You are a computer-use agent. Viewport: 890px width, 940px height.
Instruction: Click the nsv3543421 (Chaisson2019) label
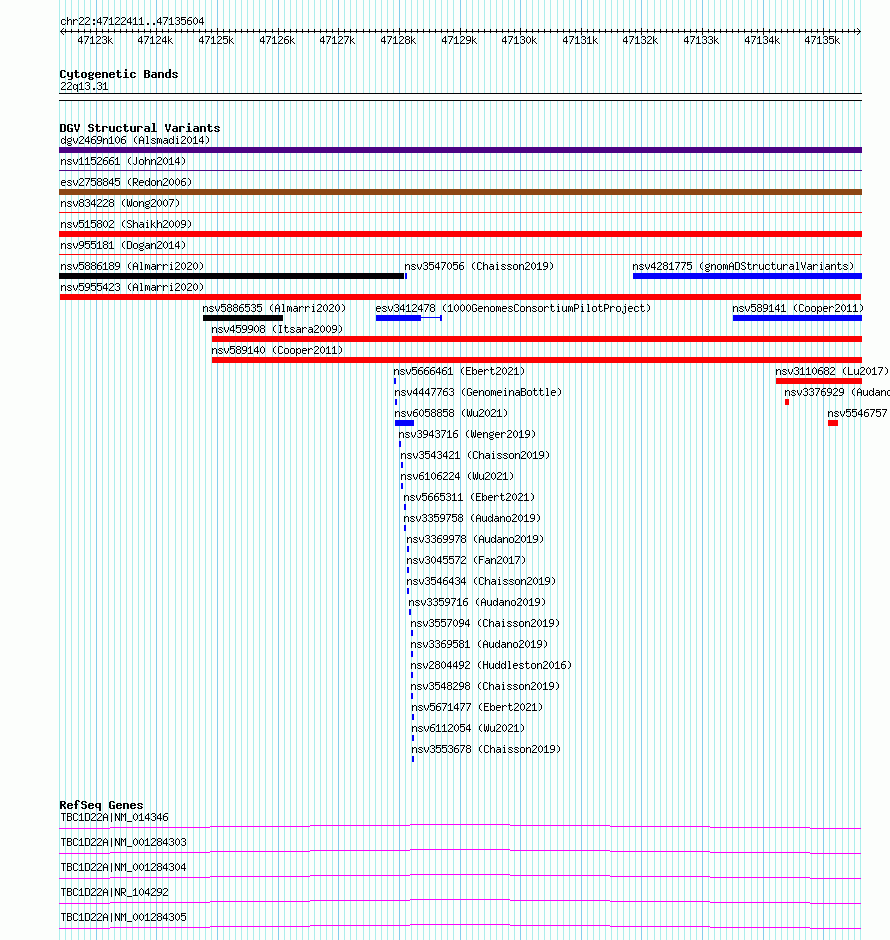pos(475,455)
